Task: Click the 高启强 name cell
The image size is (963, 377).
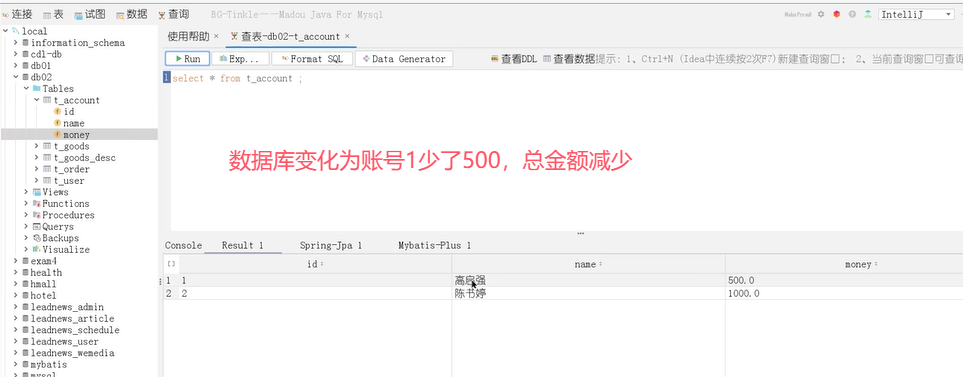Action: click(x=588, y=281)
